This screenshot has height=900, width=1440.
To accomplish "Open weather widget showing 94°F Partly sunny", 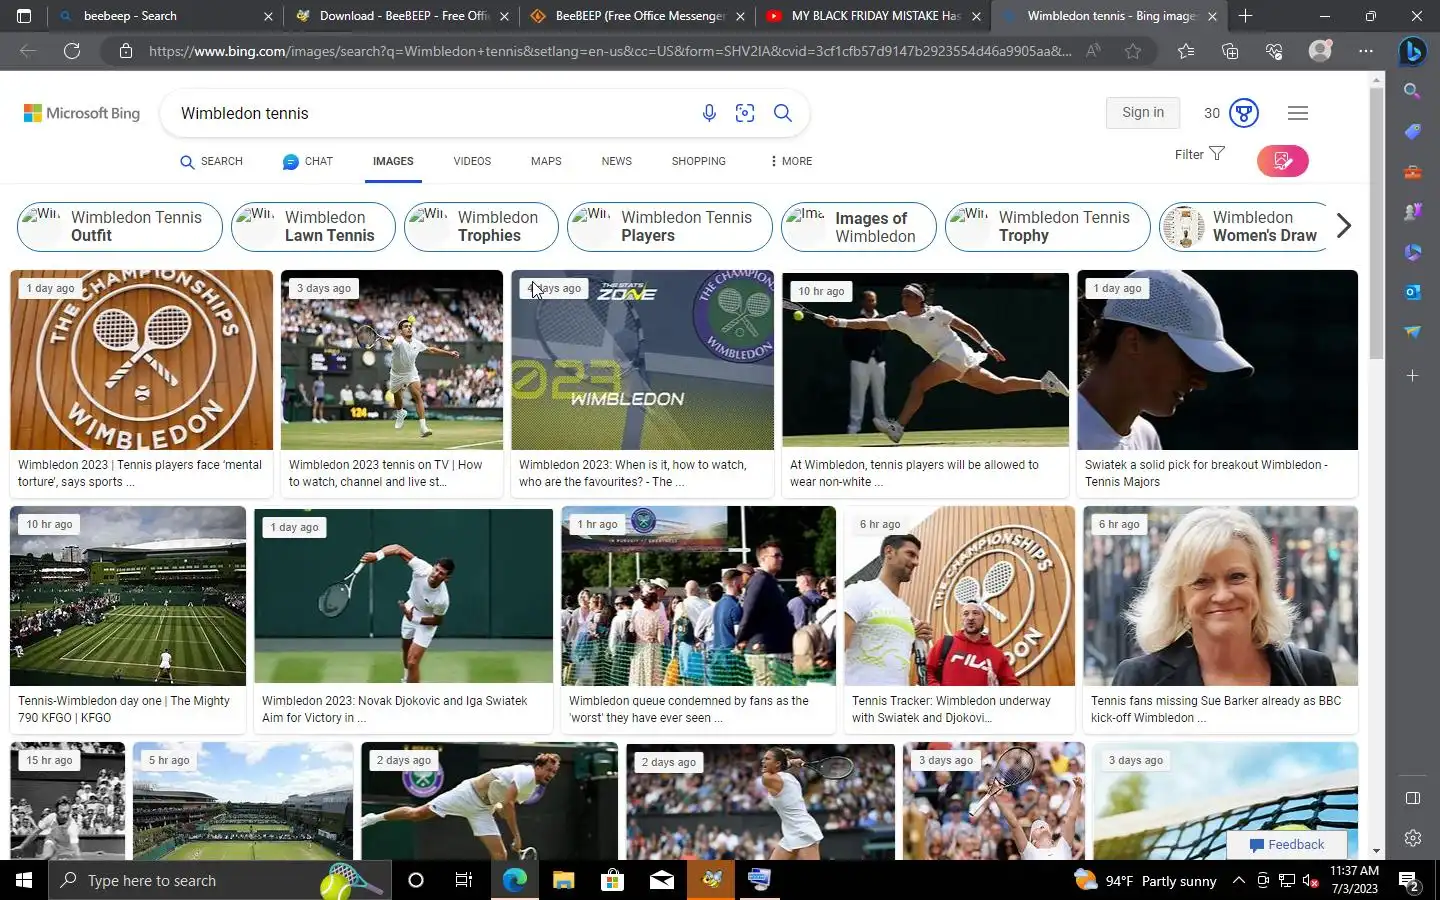I will [1145, 880].
